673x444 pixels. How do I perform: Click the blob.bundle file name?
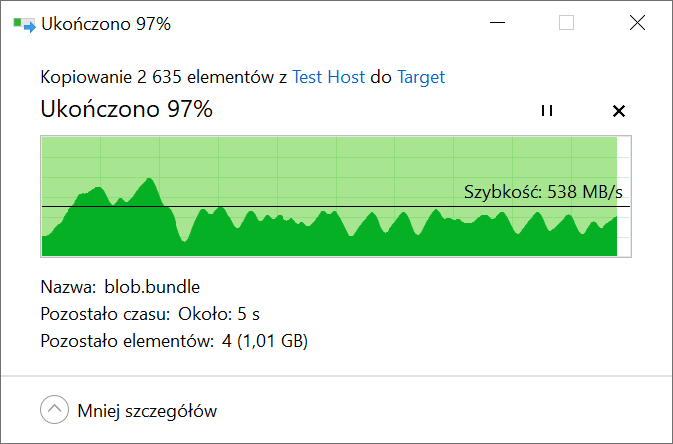click(x=152, y=287)
